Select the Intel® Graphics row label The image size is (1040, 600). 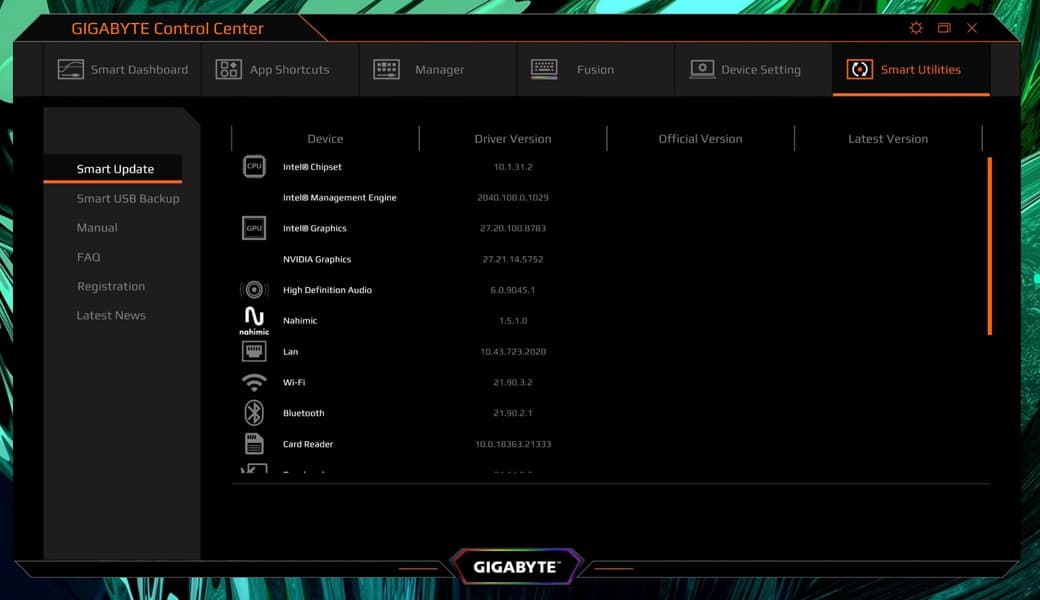314,228
